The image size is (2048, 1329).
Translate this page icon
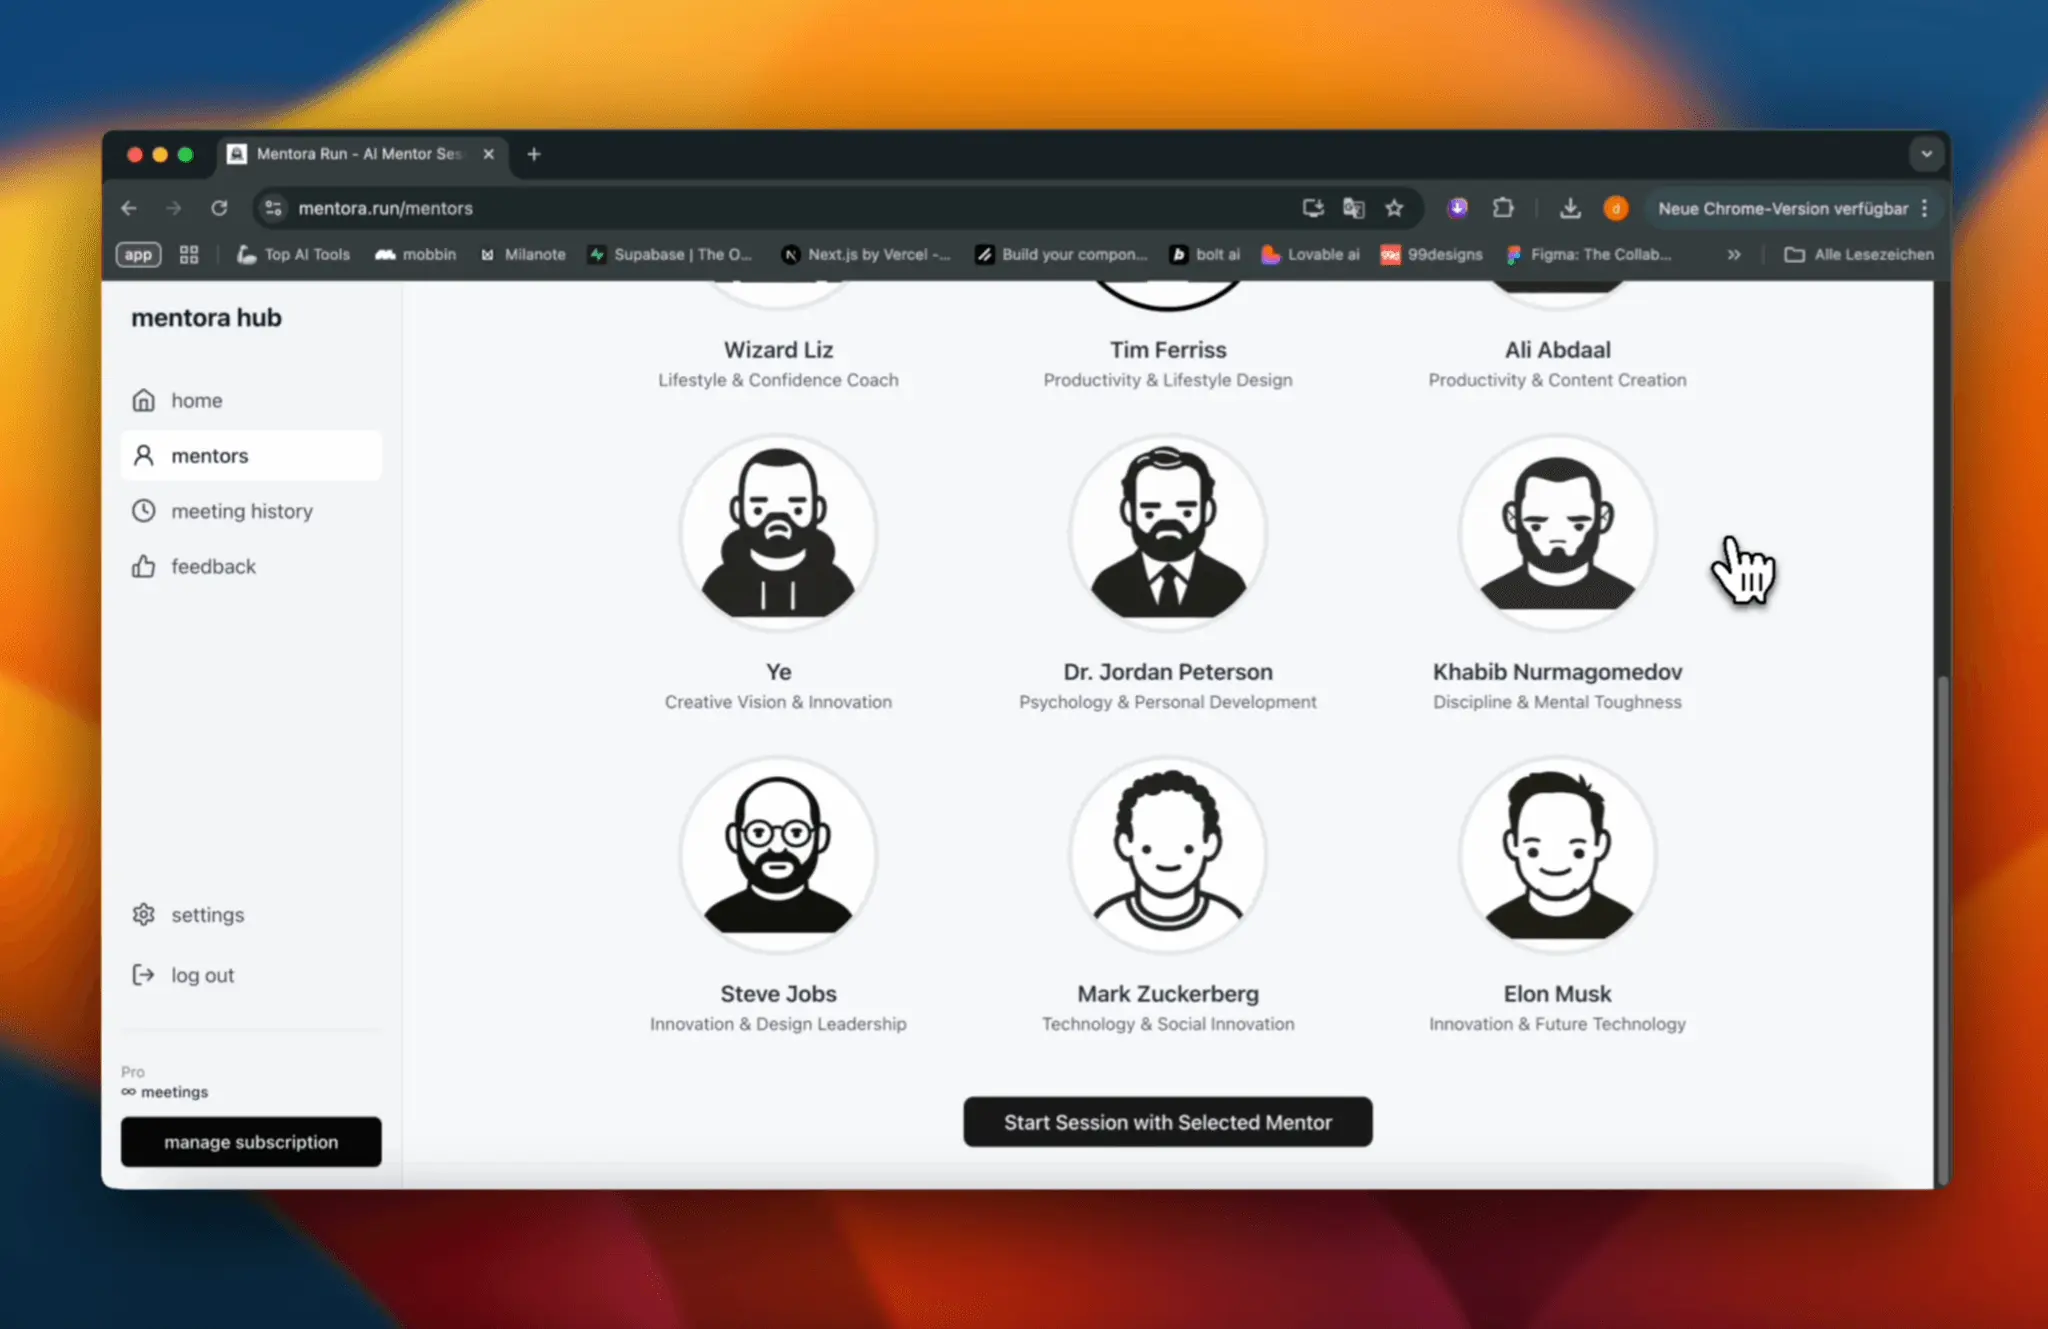click(1354, 208)
